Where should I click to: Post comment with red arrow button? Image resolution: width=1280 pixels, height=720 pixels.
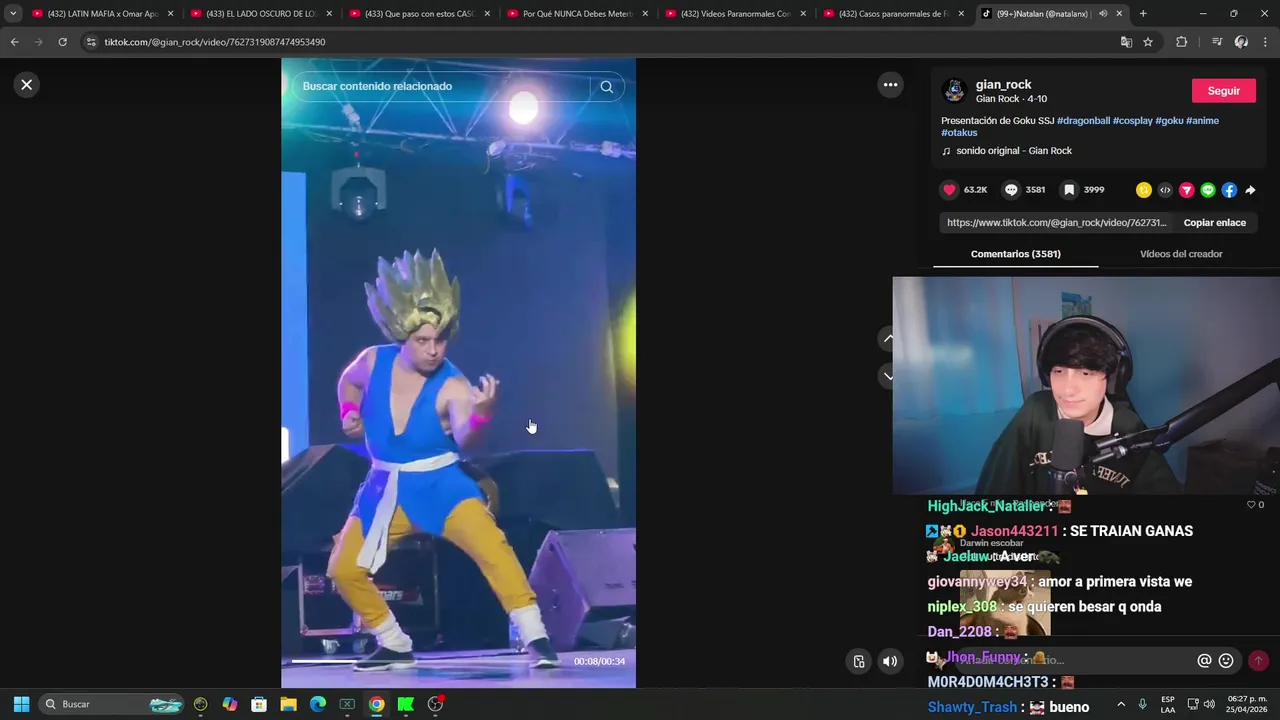coord(1258,660)
